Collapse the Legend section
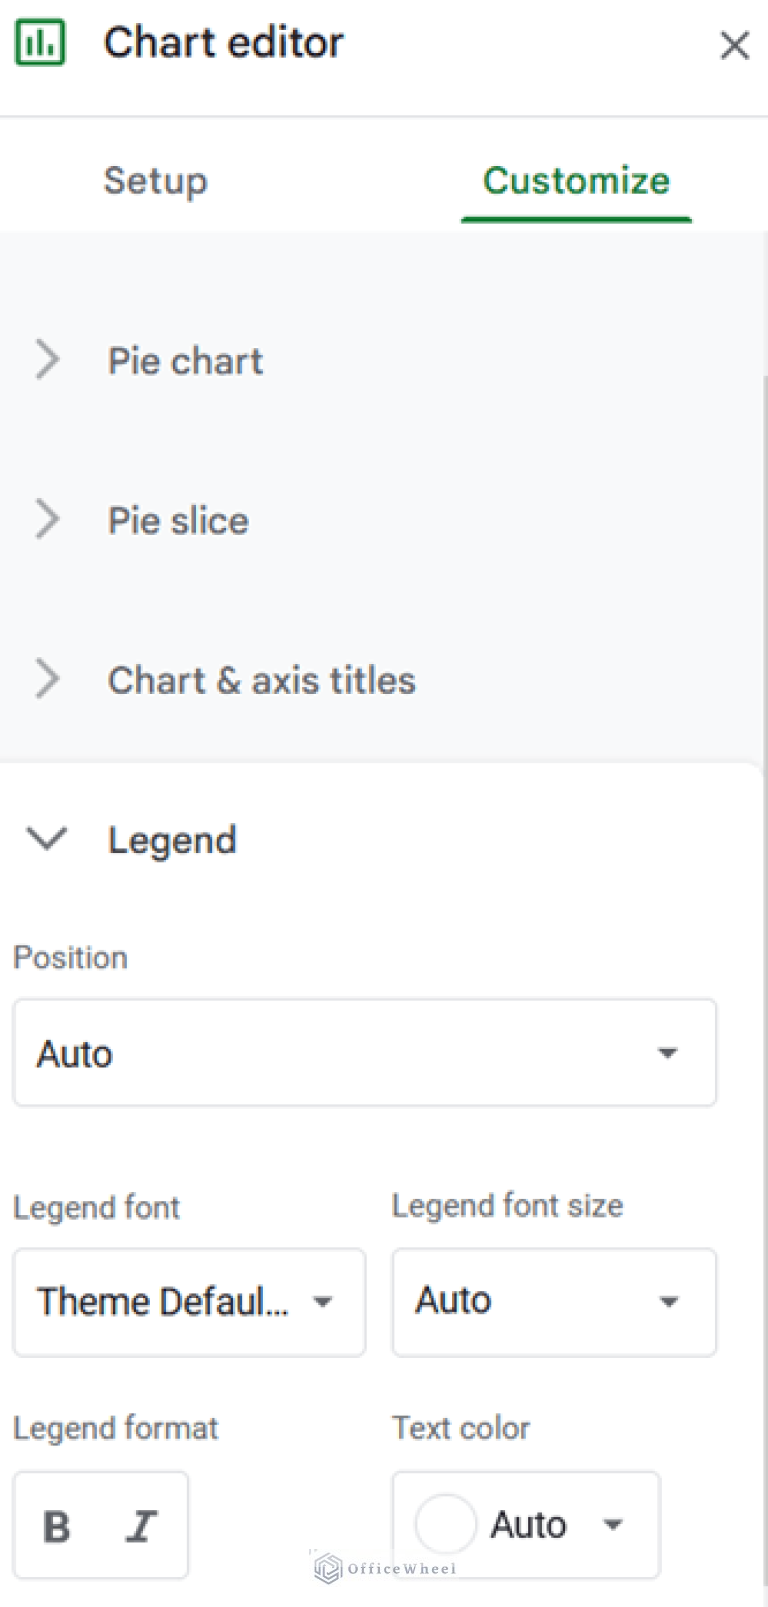 pos(46,840)
